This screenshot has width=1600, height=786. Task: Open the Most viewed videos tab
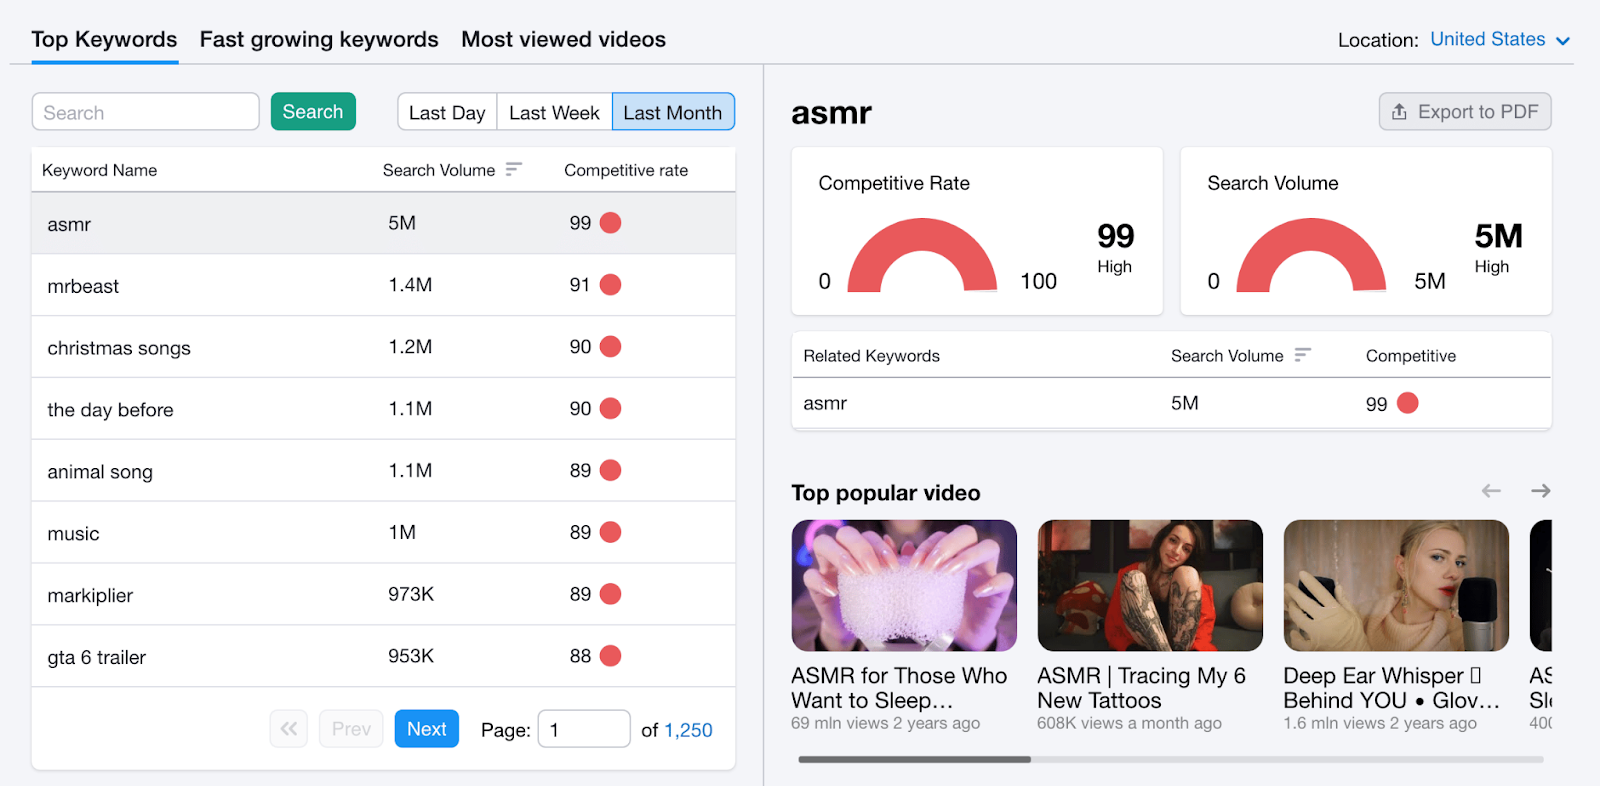click(563, 40)
